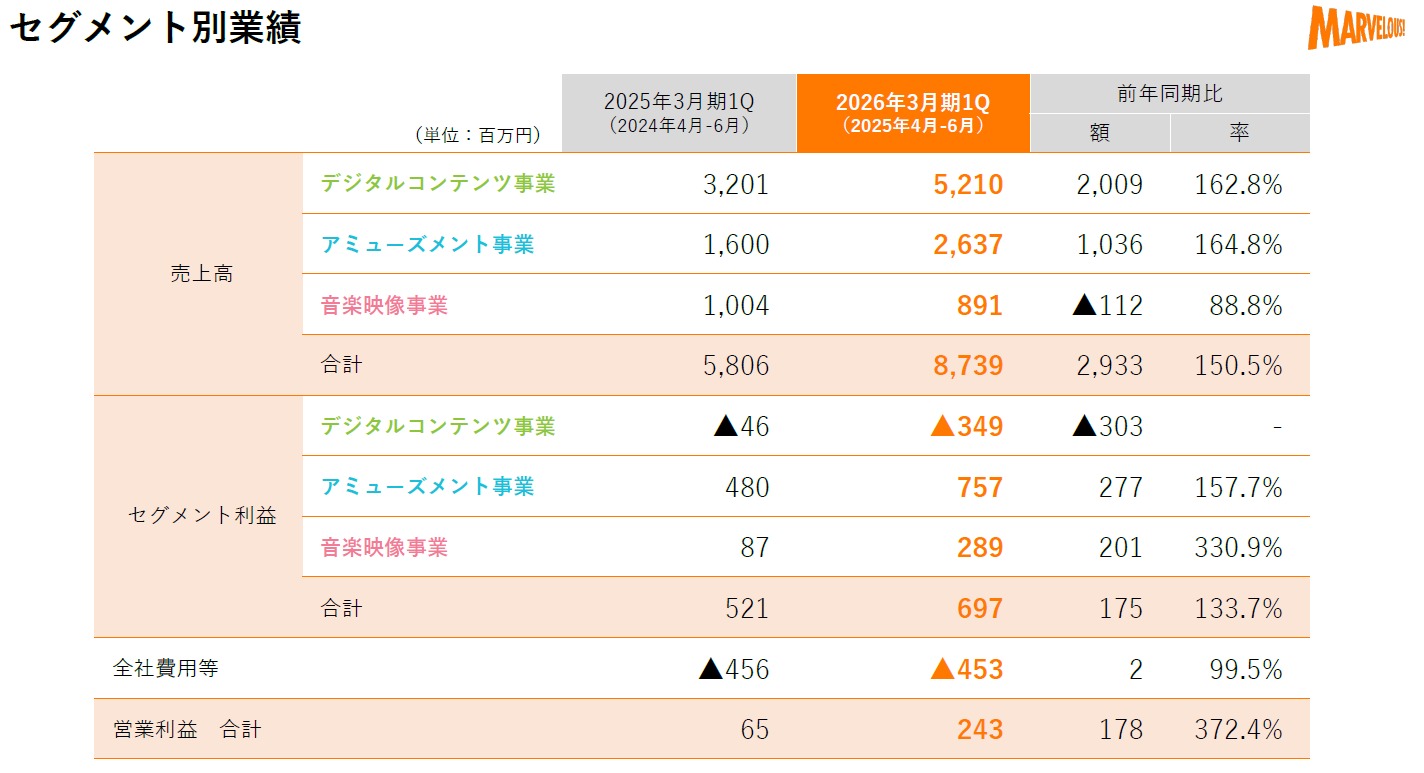
Task: Select the 2025年3月期1Q column header
Action: pos(679,113)
